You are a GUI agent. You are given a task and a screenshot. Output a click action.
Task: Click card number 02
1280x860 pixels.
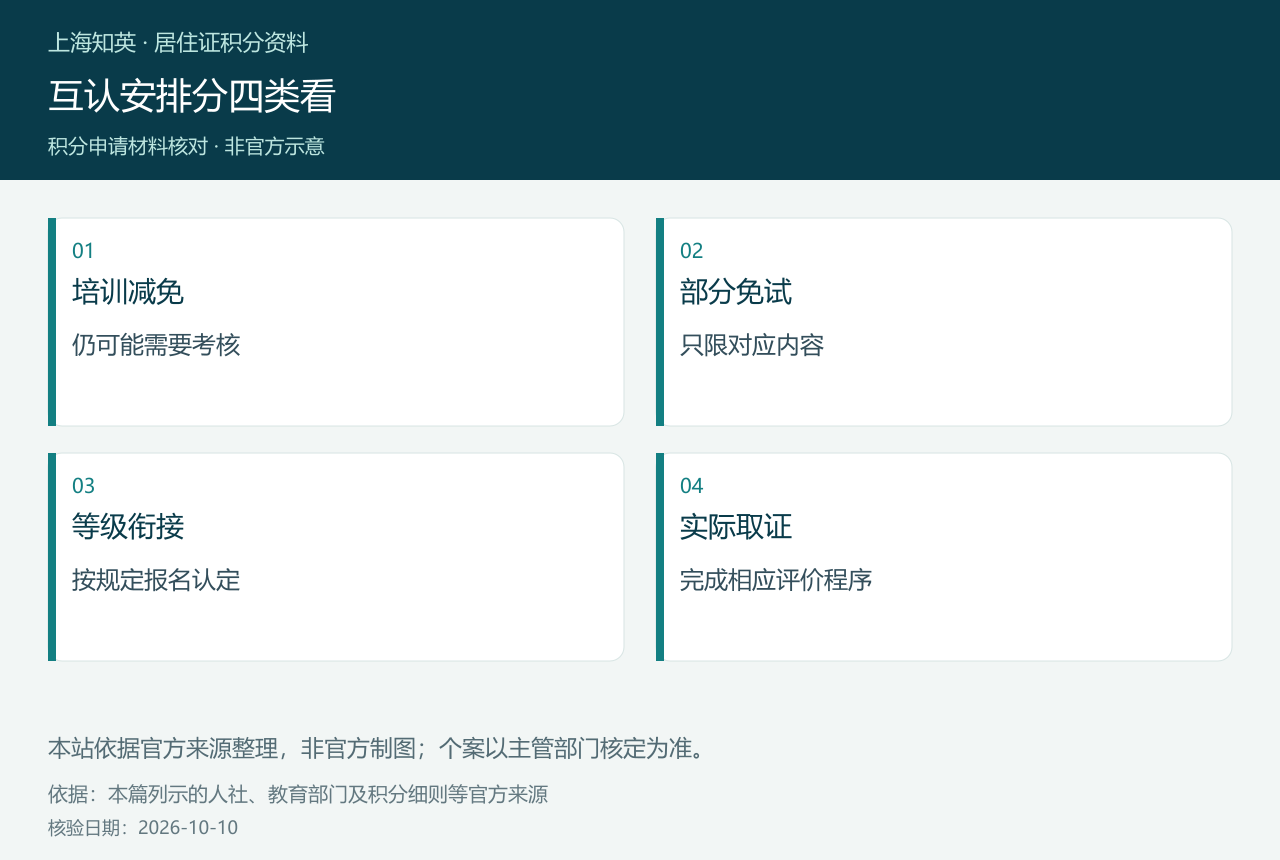[691, 251]
